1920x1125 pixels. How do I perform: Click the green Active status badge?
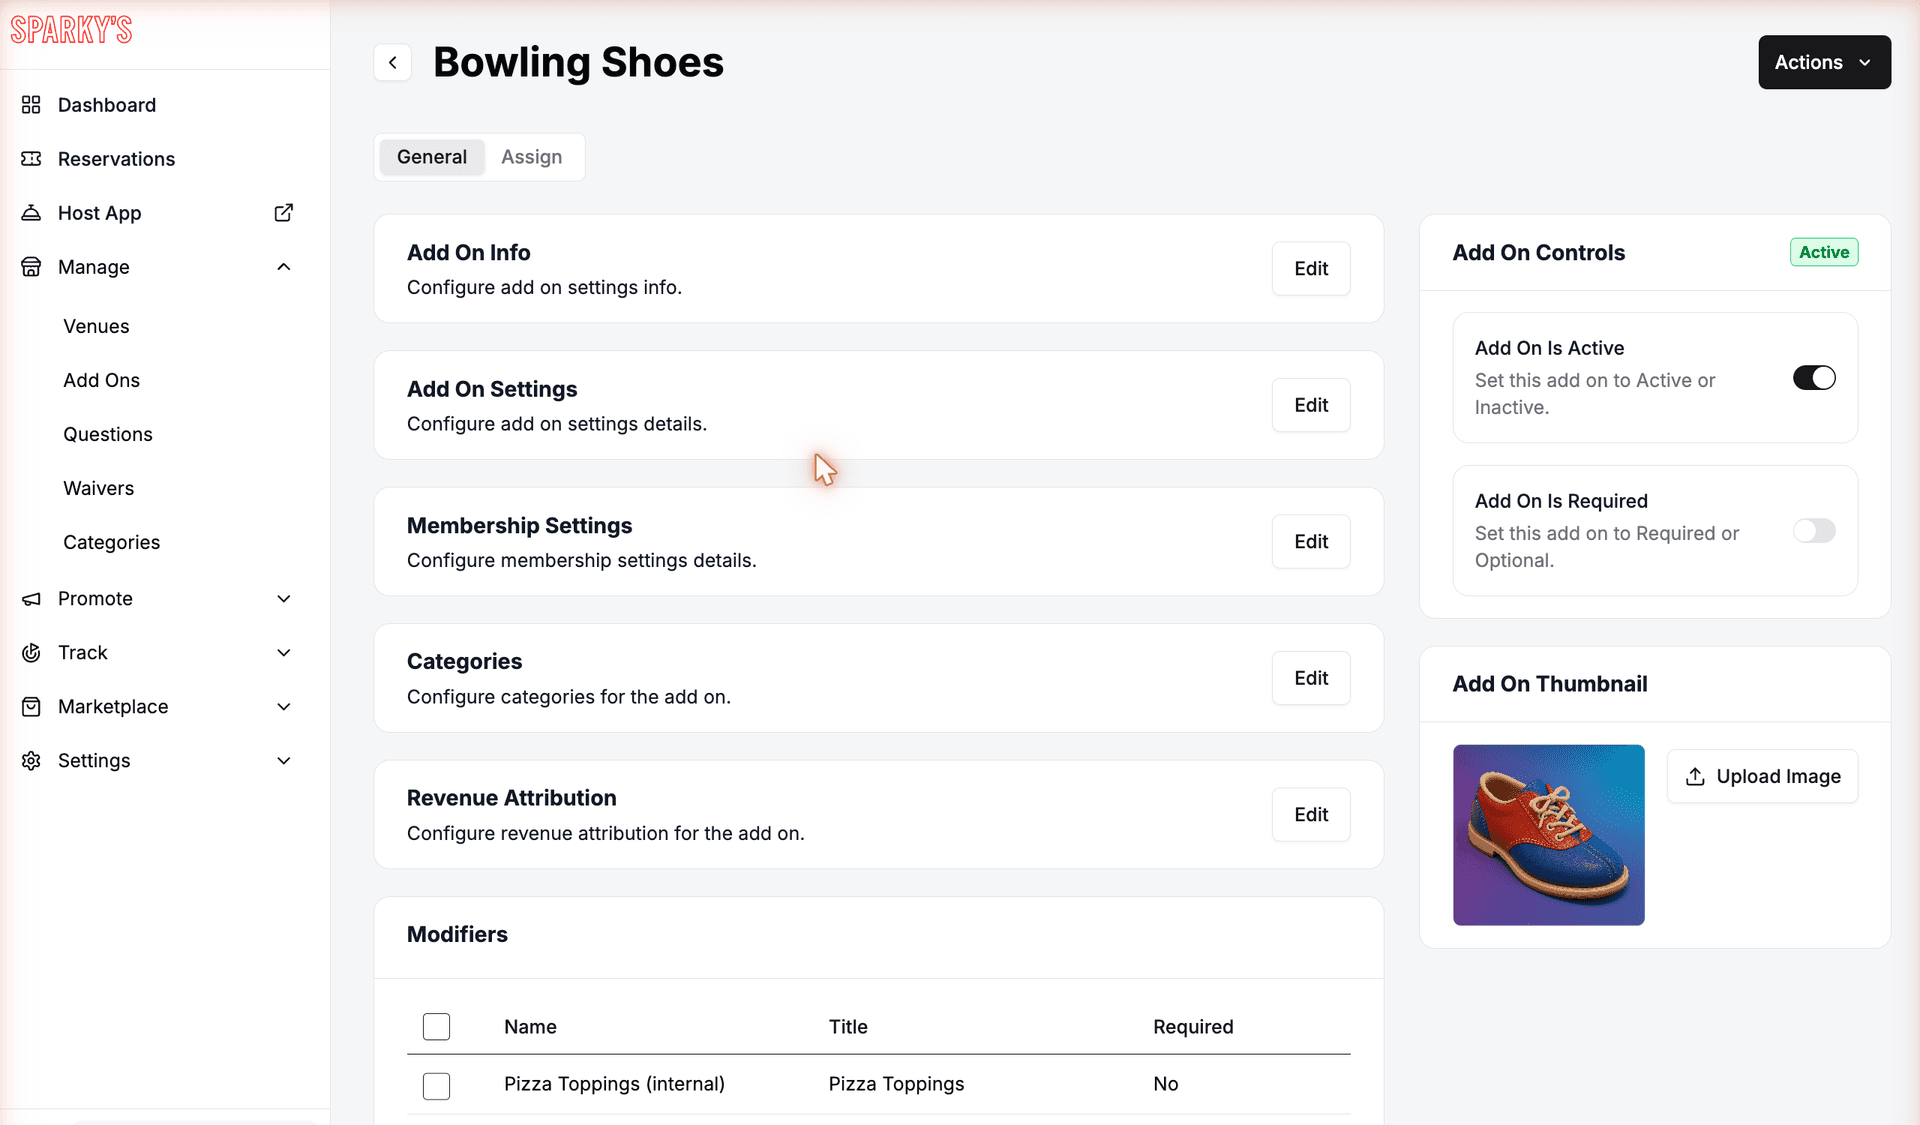click(x=1824, y=252)
